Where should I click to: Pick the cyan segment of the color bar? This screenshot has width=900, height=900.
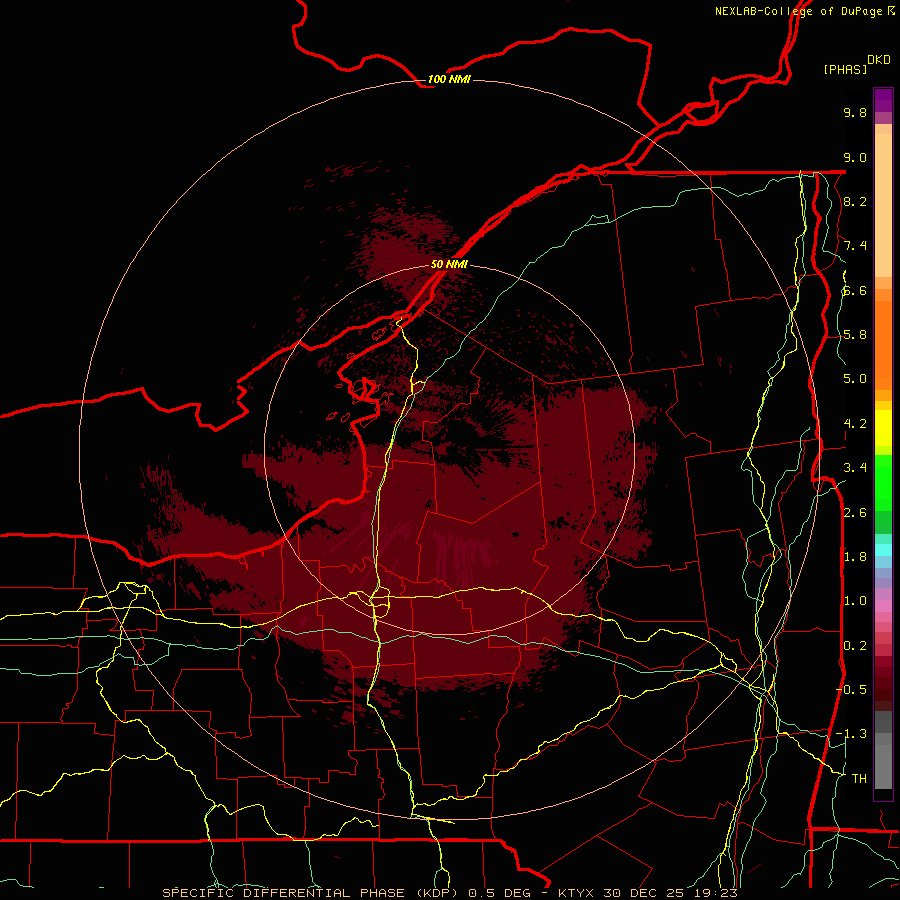(883, 550)
